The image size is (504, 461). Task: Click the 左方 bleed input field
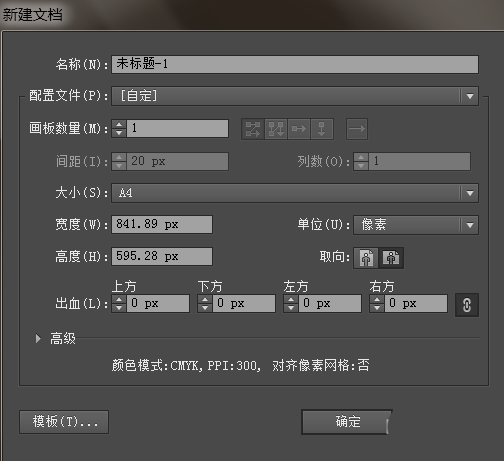pos(330,303)
